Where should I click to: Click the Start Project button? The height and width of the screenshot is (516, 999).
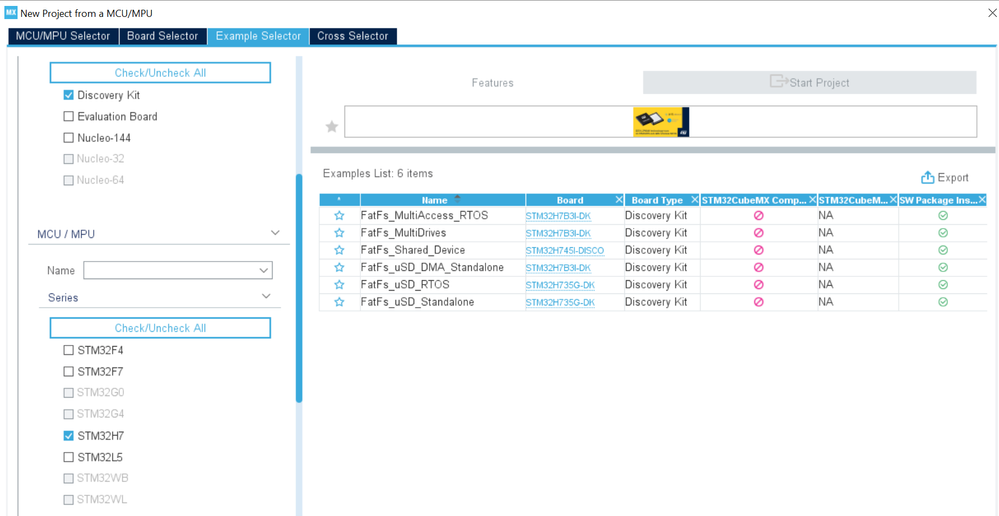click(x=809, y=82)
